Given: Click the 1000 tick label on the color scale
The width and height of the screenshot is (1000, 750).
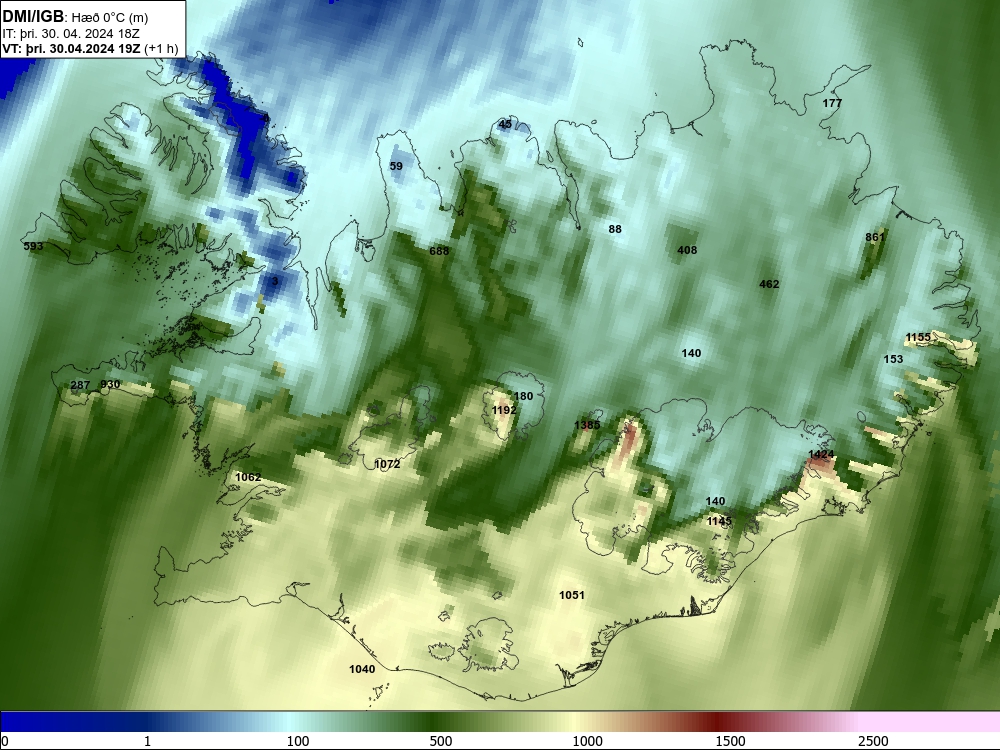Looking at the screenshot, I should pyautogui.click(x=587, y=741).
